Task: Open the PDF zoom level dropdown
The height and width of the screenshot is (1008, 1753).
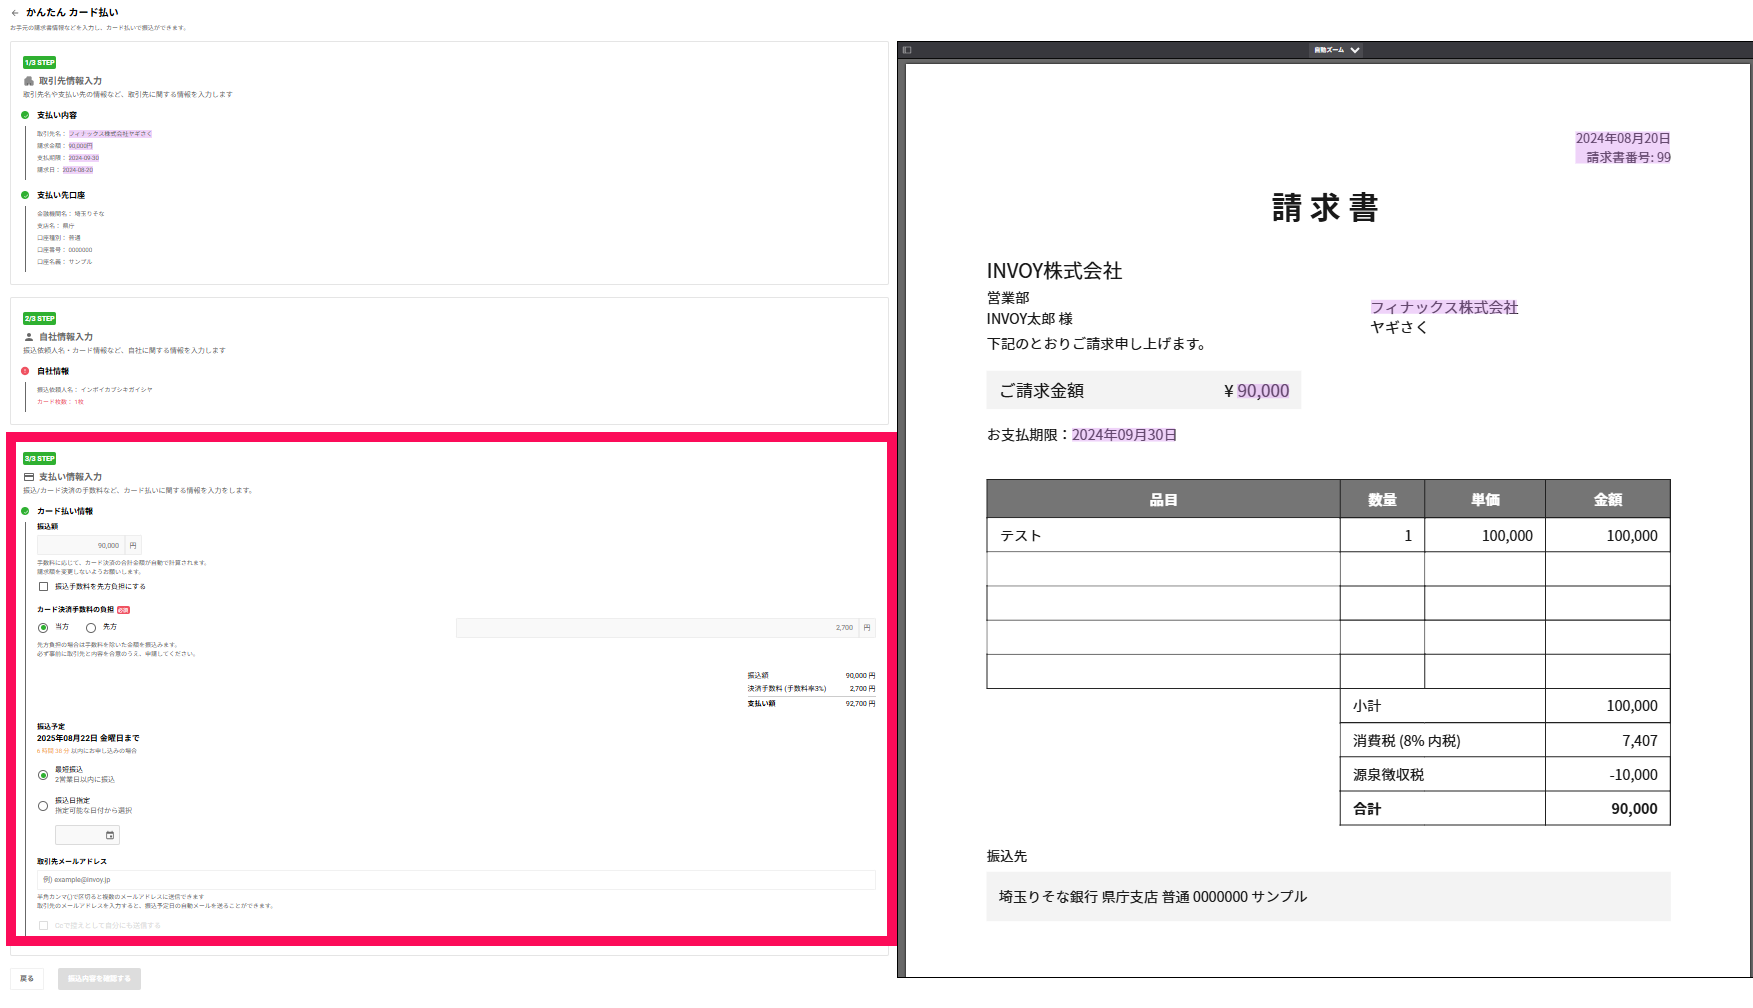Action: pos(1337,50)
